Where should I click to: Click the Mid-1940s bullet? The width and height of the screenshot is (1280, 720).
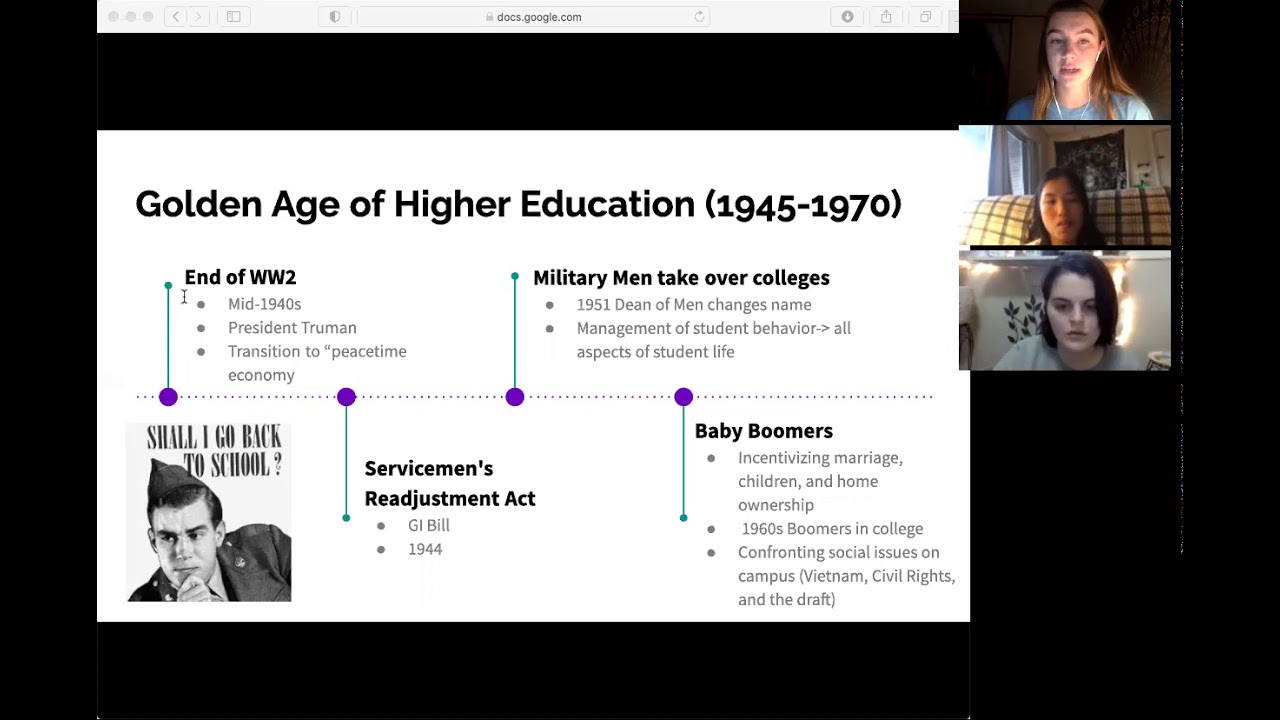tap(264, 304)
